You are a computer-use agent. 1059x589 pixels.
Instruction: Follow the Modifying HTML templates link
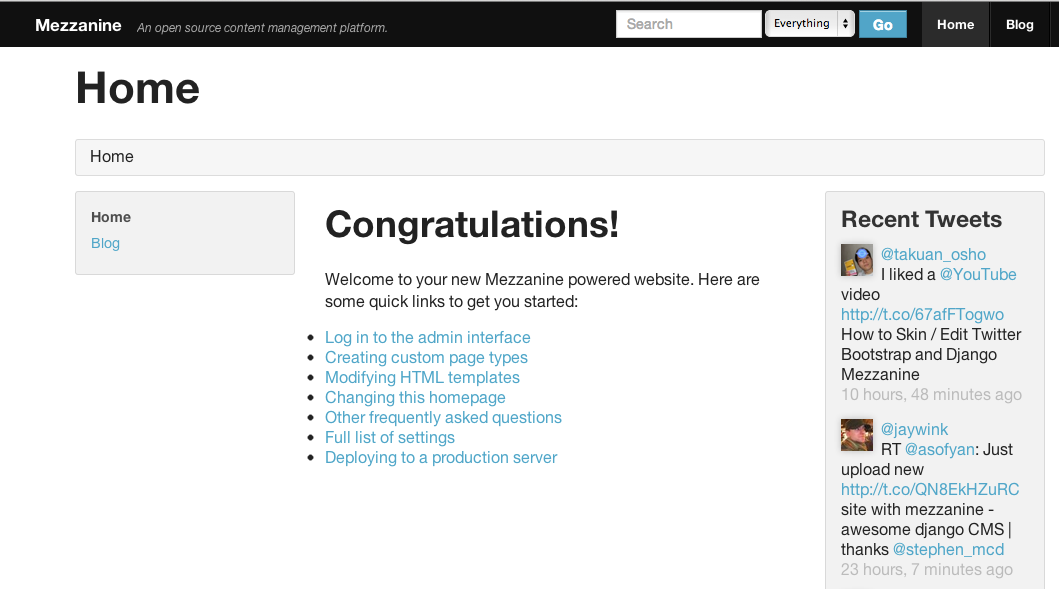pyautogui.click(x=422, y=378)
